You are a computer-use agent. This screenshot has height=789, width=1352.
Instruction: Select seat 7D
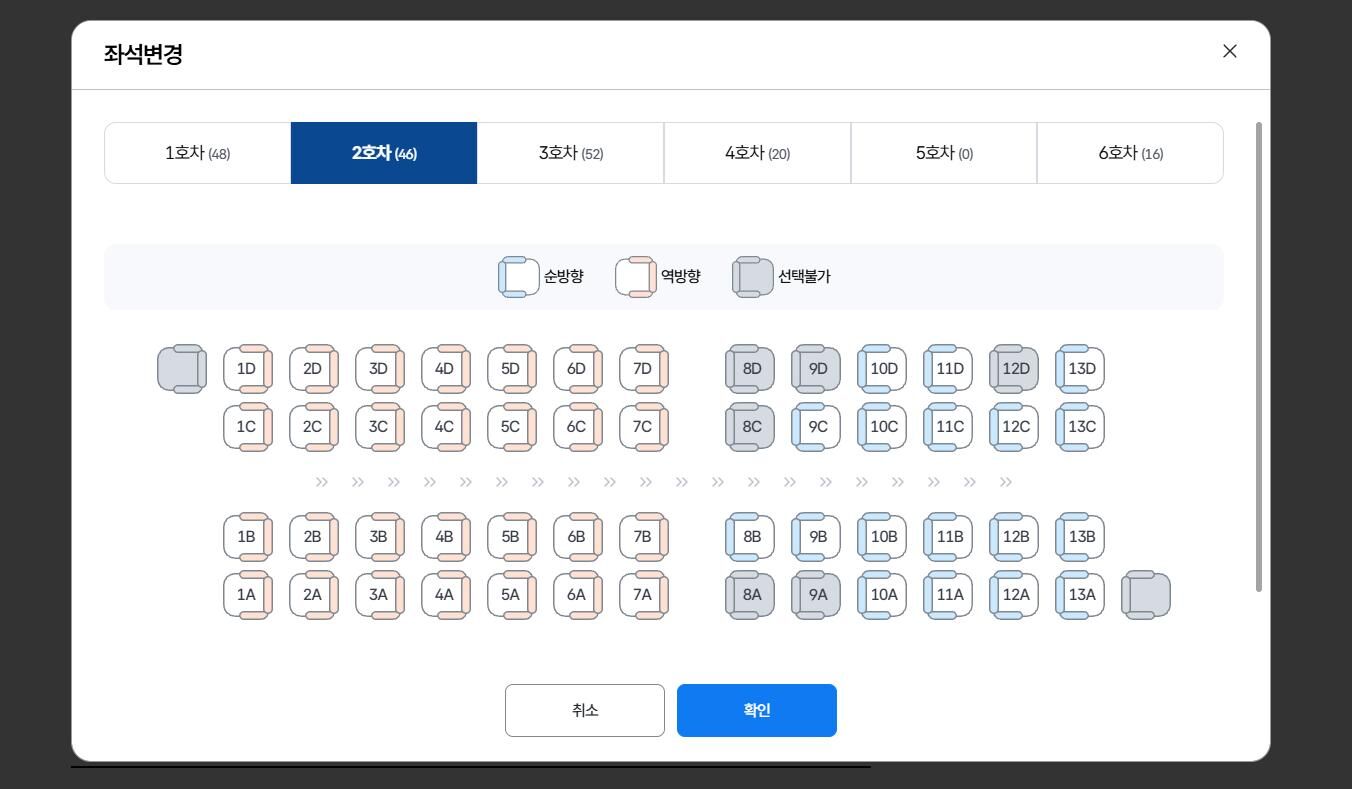[643, 369]
